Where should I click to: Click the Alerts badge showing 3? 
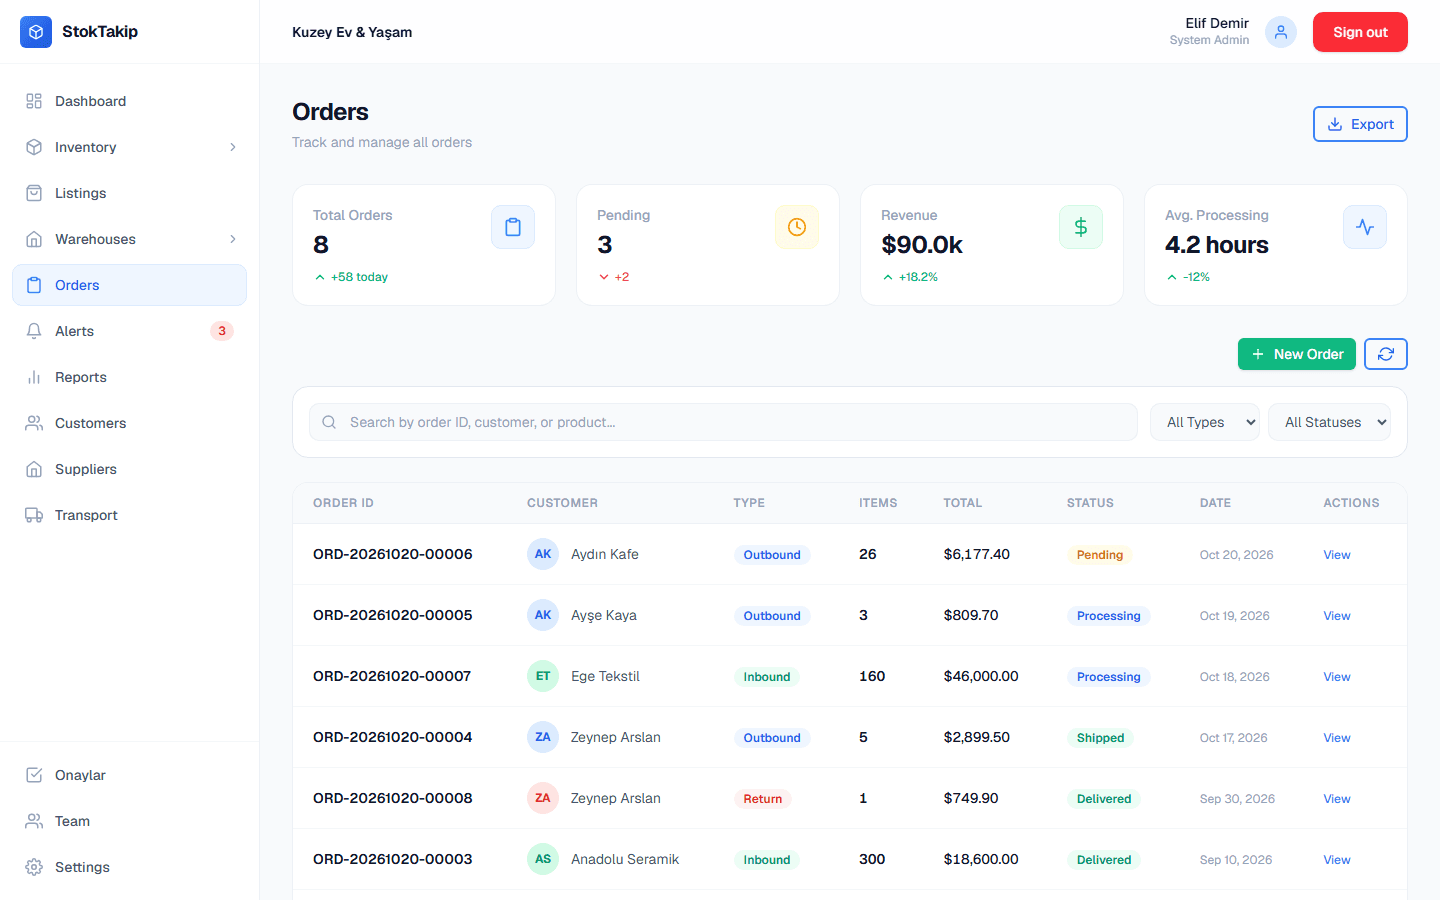pos(222,331)
